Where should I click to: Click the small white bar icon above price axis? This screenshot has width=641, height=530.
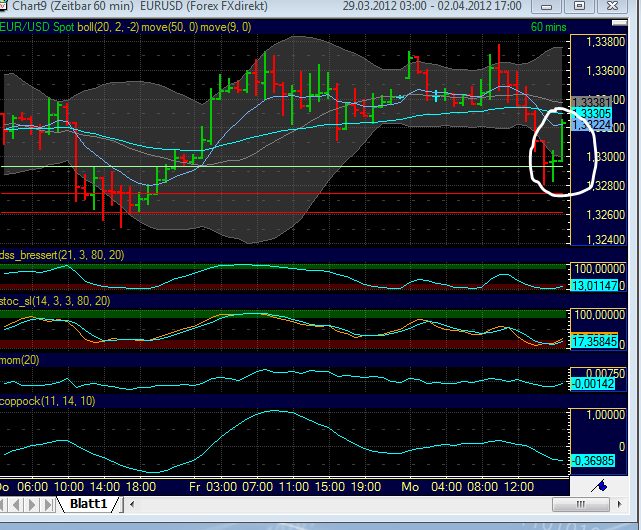click(x=619, y=23)
